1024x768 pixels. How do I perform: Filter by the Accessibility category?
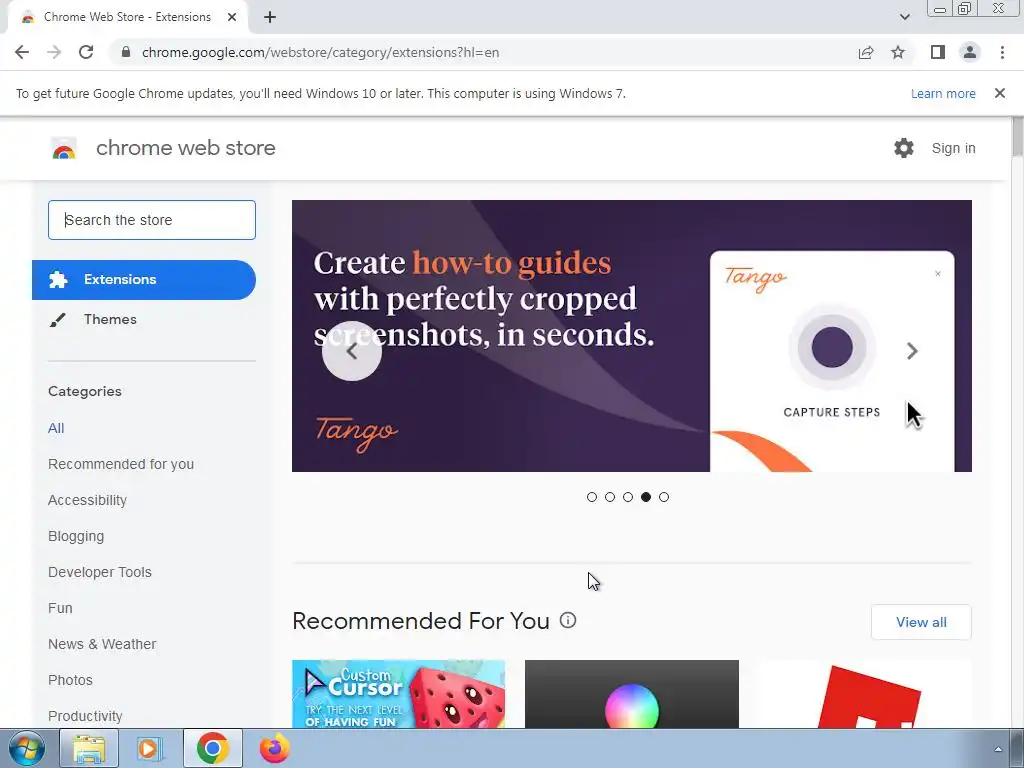(88, 500)
